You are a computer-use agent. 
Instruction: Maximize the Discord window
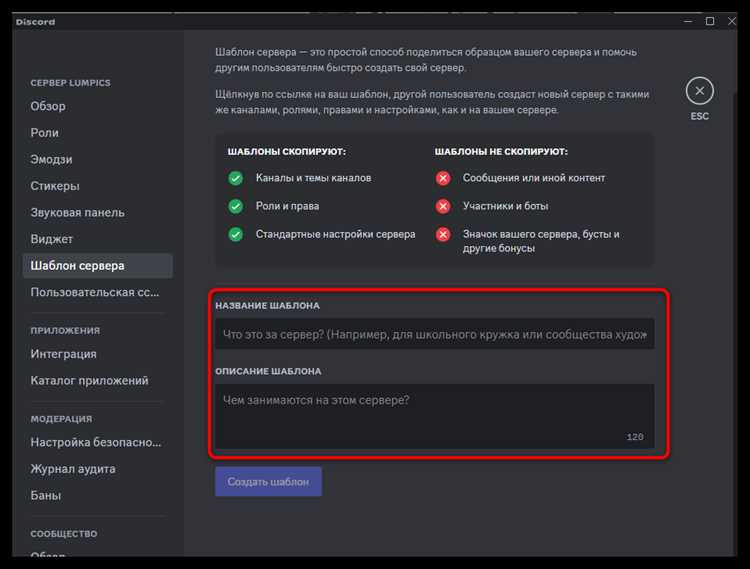(x=710, y=22)
